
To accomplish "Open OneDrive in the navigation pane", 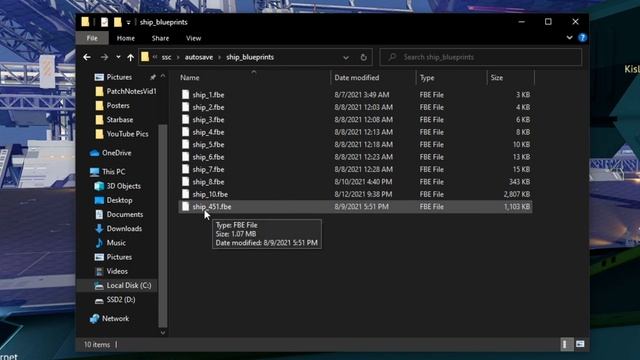I will pos(116,153).
